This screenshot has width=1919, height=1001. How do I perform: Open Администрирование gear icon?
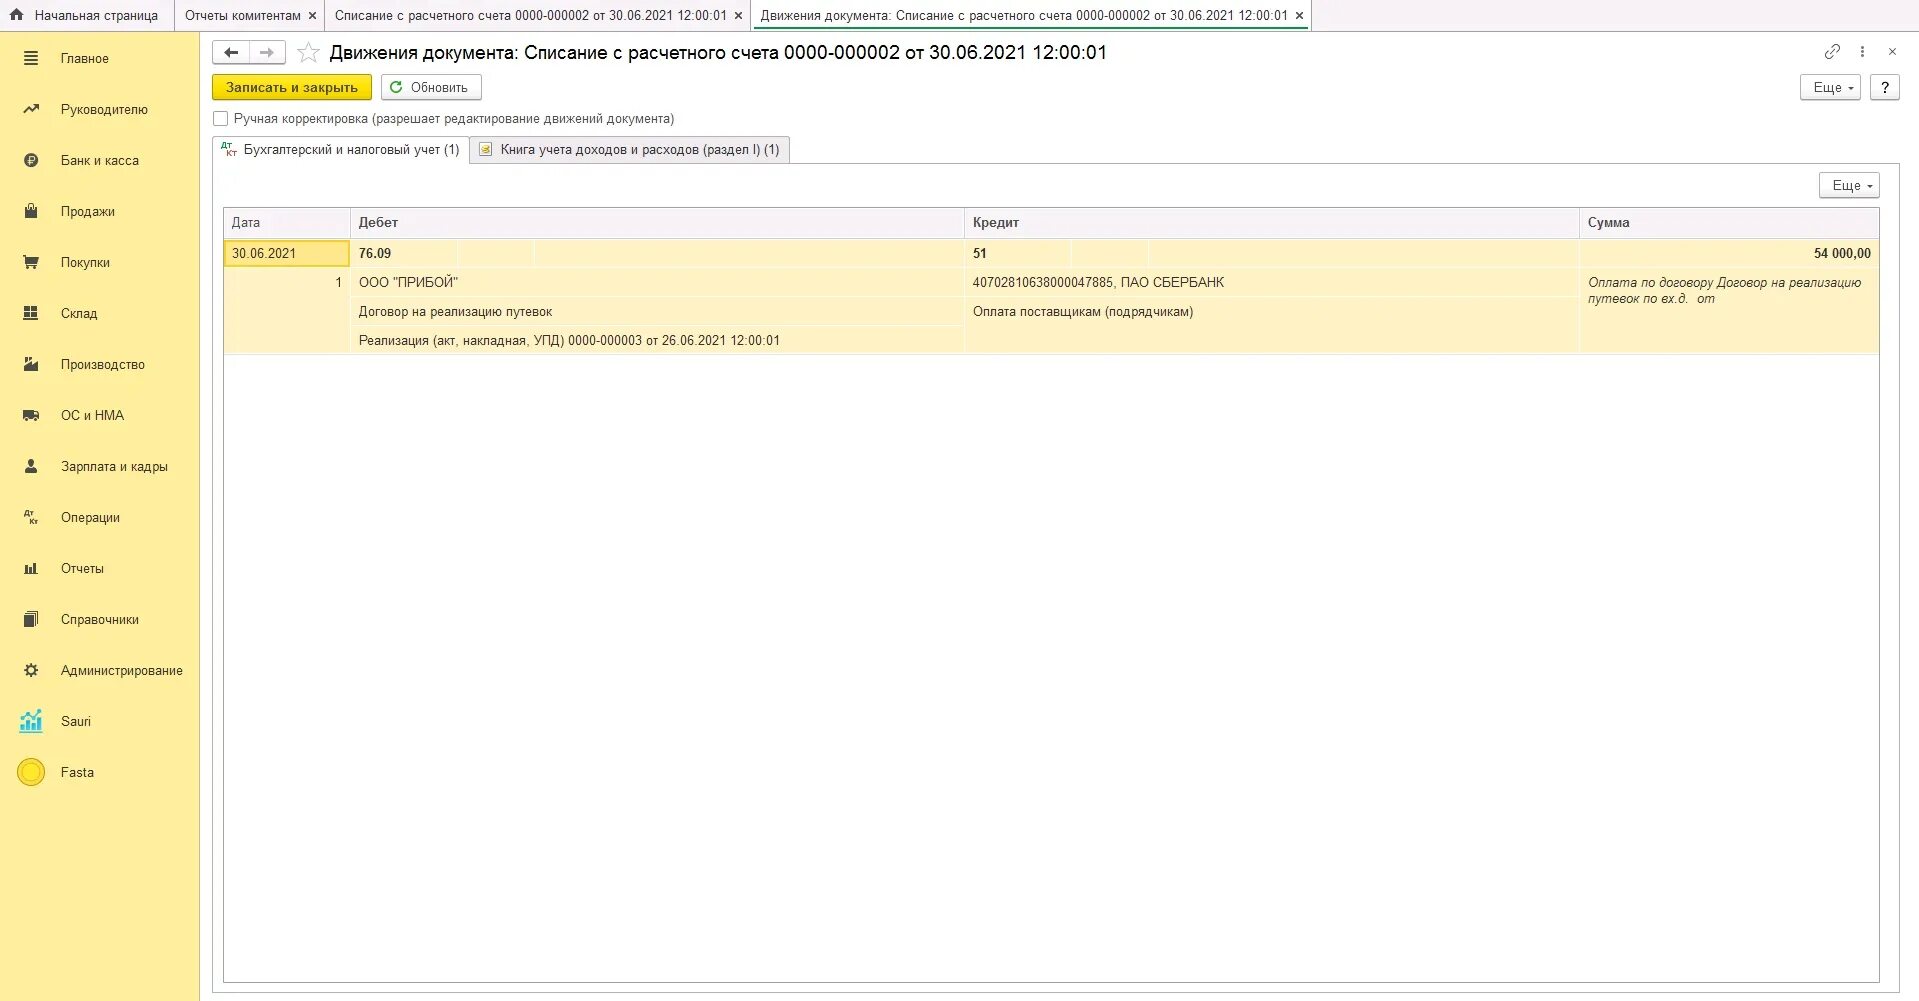coord(31,671)
